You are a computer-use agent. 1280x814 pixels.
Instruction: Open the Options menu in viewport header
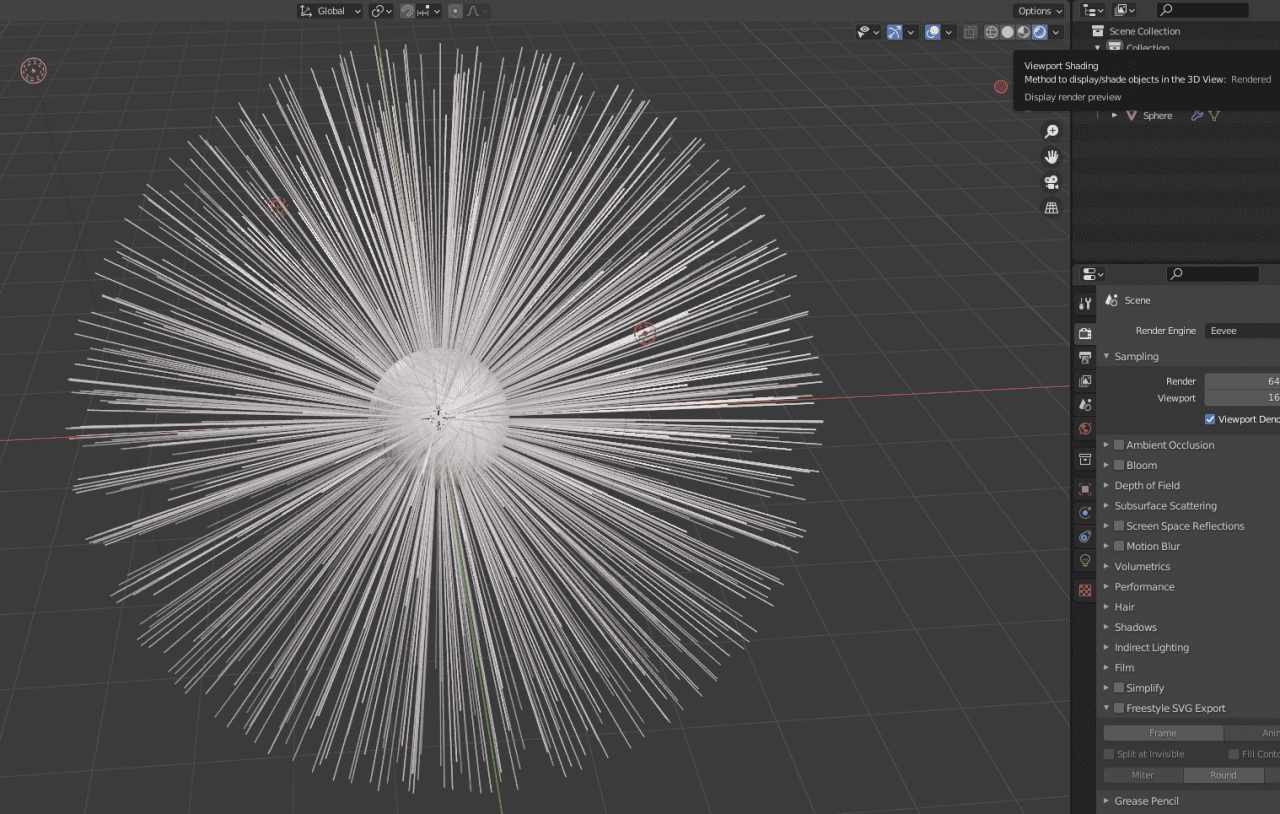pyautogui.click(x=1038, y=10)
